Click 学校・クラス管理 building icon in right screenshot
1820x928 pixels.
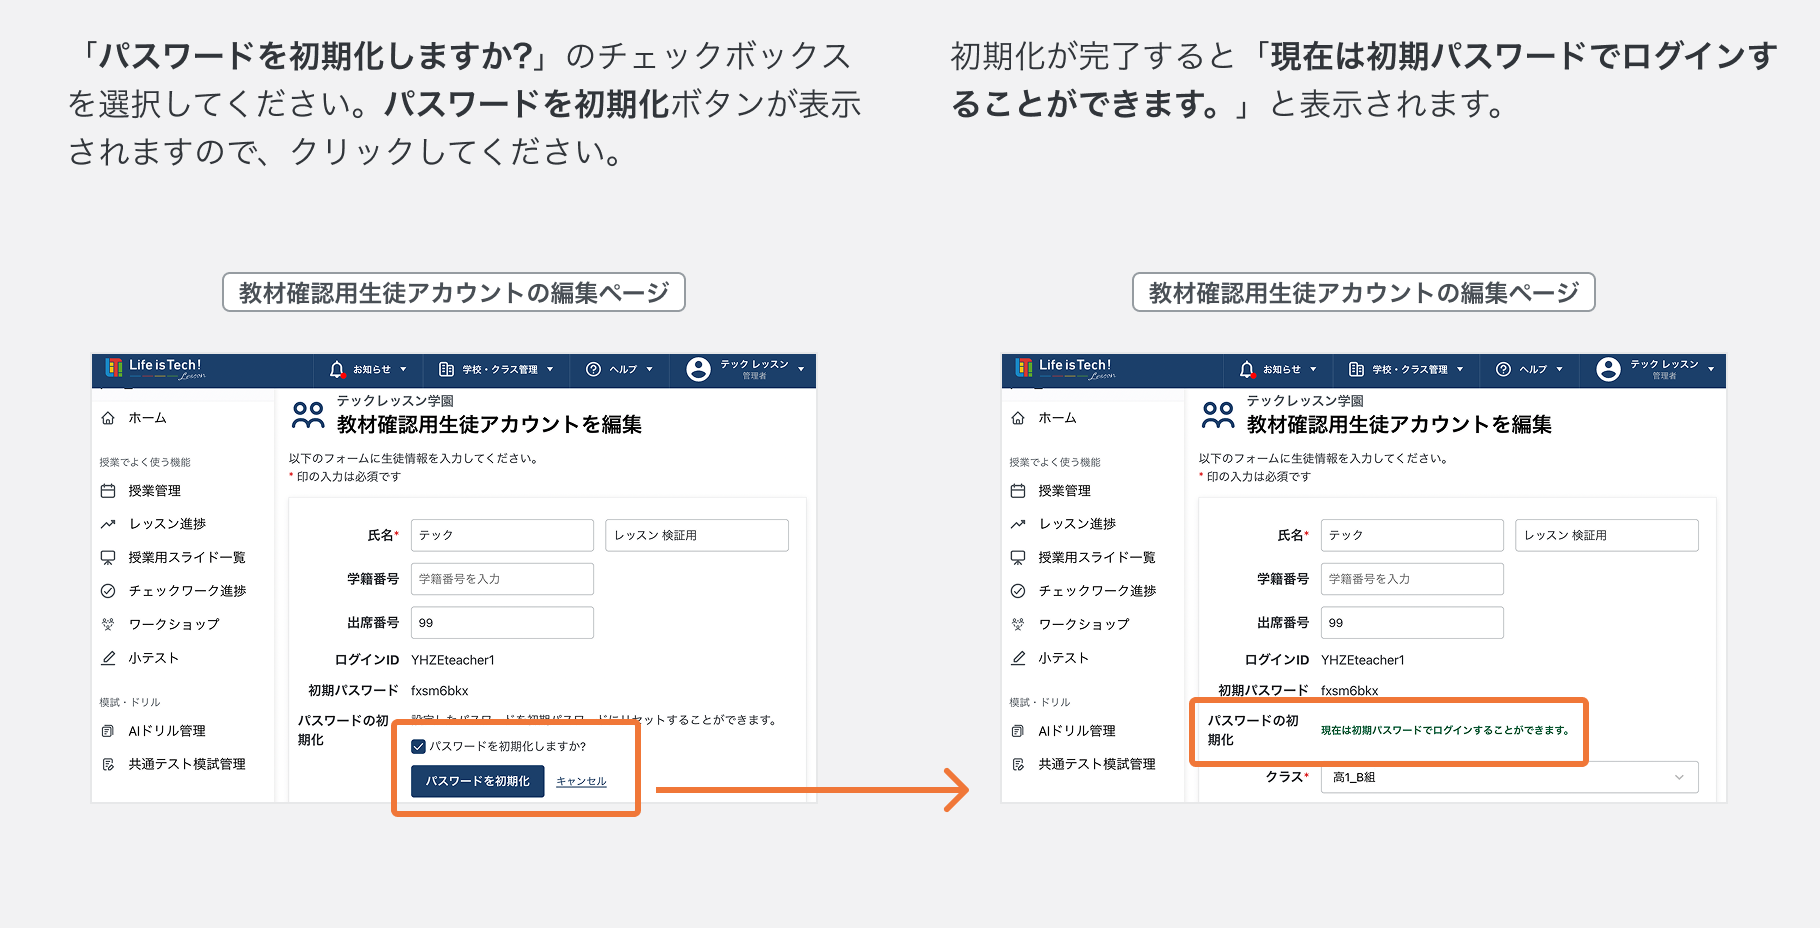[x=1357, y=370]
